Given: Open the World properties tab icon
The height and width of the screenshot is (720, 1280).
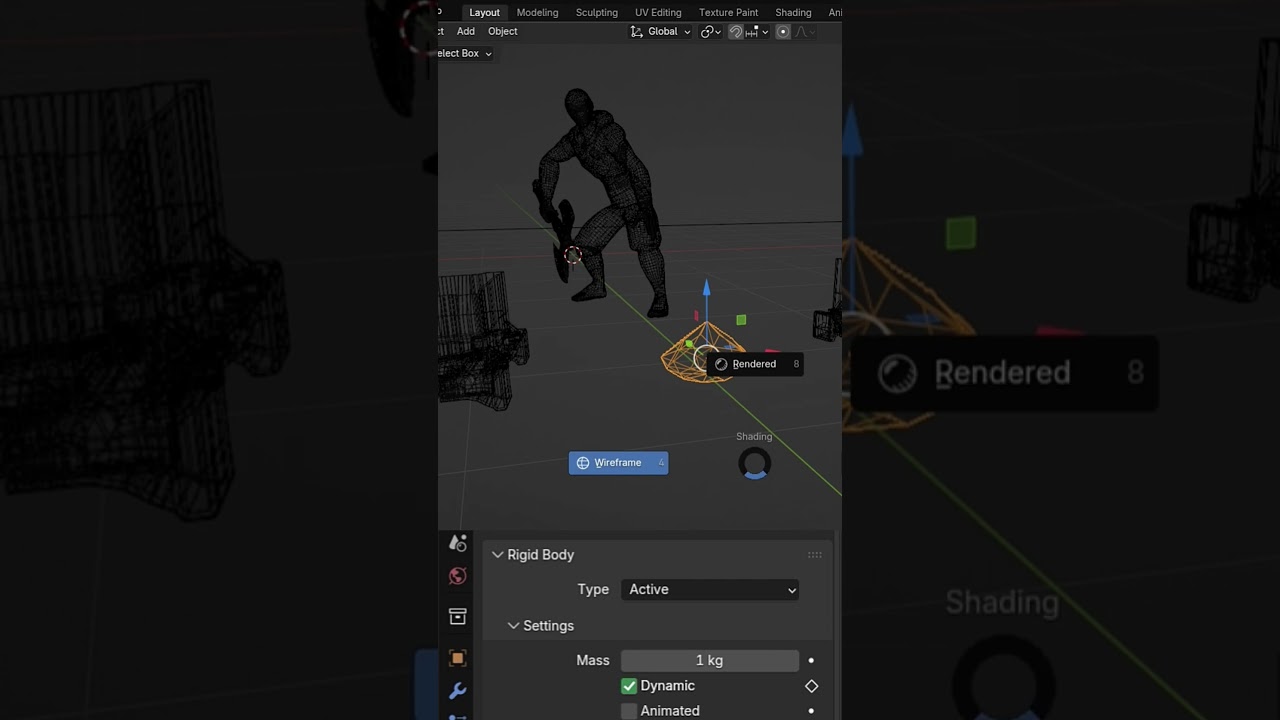Looking at the screenshot, I should (458, 576).
